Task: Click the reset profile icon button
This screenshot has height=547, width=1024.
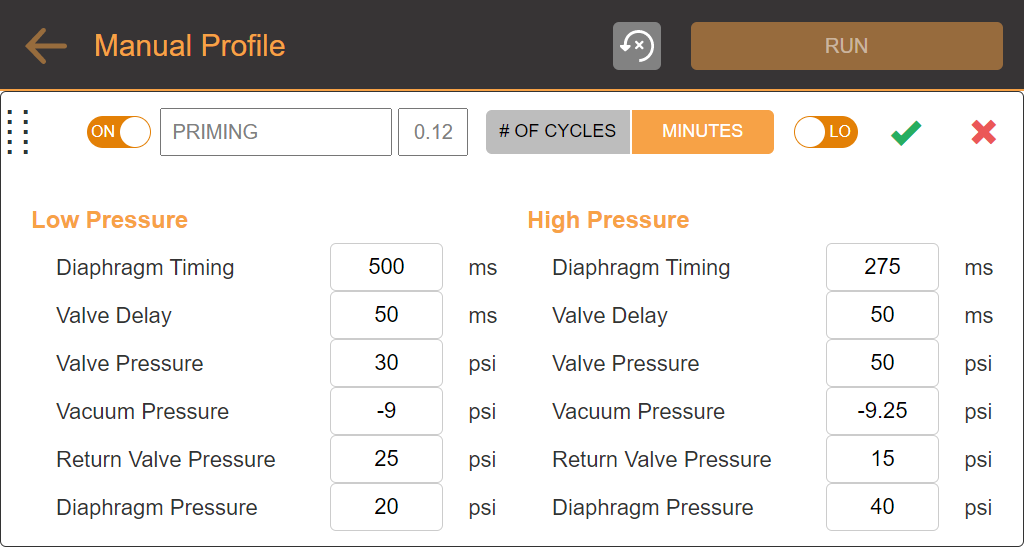Action: (637, 46)
